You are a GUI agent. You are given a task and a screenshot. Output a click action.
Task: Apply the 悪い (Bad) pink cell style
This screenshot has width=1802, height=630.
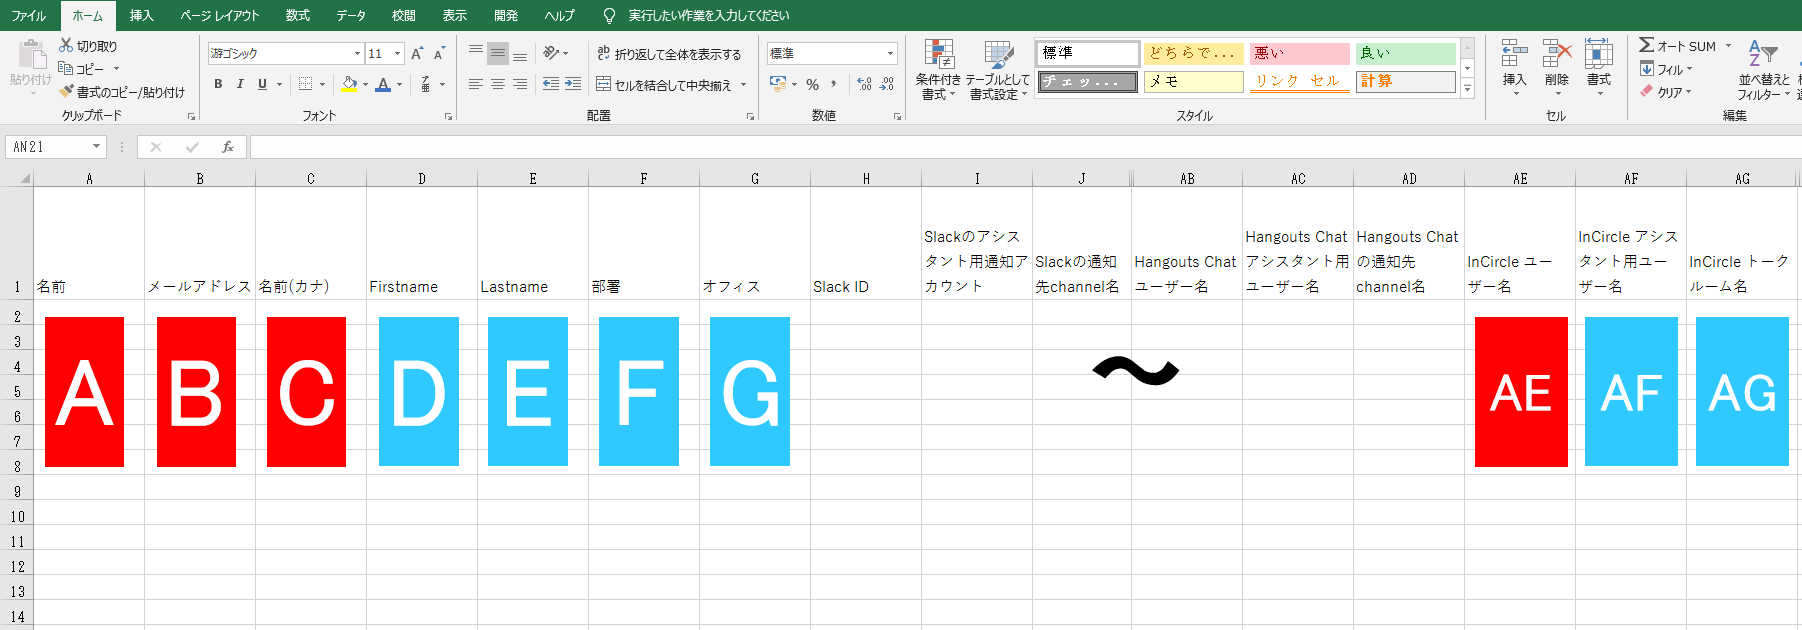click(1298, 53)
